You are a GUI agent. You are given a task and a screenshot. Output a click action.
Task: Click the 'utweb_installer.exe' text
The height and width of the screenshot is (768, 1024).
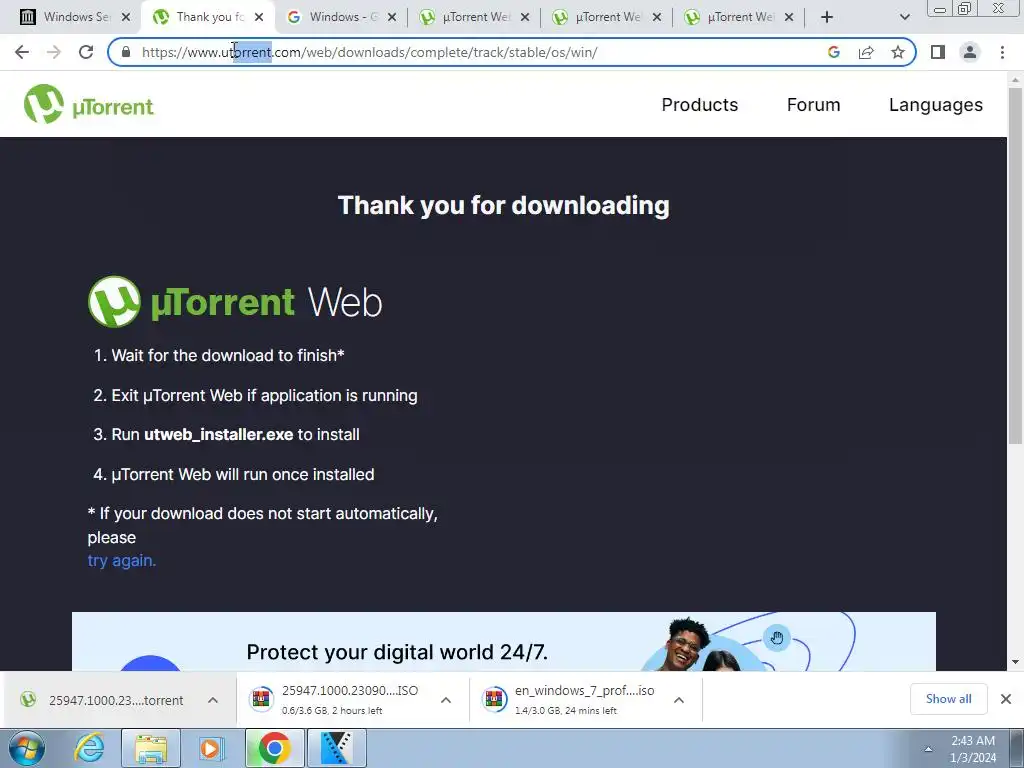point(218,434)
